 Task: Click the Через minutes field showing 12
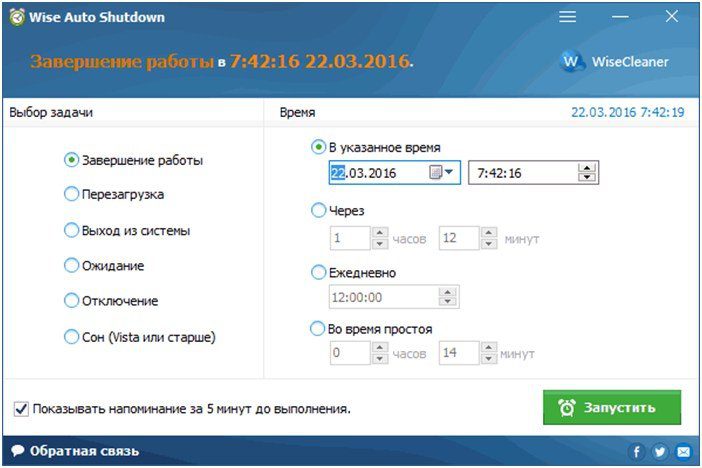(x=459, y=238)
